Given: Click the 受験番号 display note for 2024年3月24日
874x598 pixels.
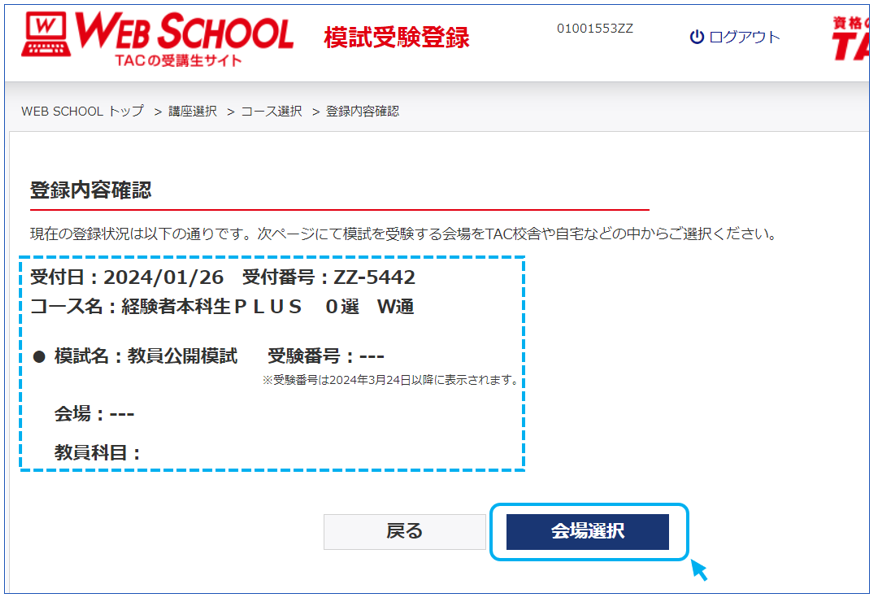Looking at the screenshot, I should tap(389, 380).
